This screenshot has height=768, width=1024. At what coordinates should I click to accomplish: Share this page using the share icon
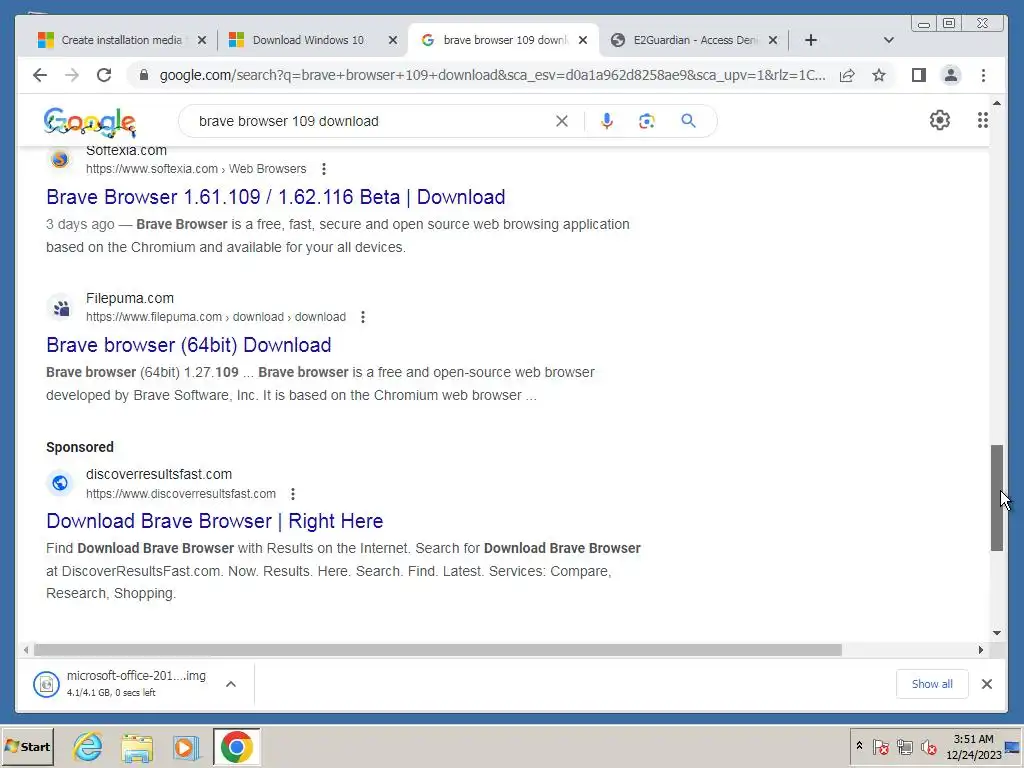point(847,75)
